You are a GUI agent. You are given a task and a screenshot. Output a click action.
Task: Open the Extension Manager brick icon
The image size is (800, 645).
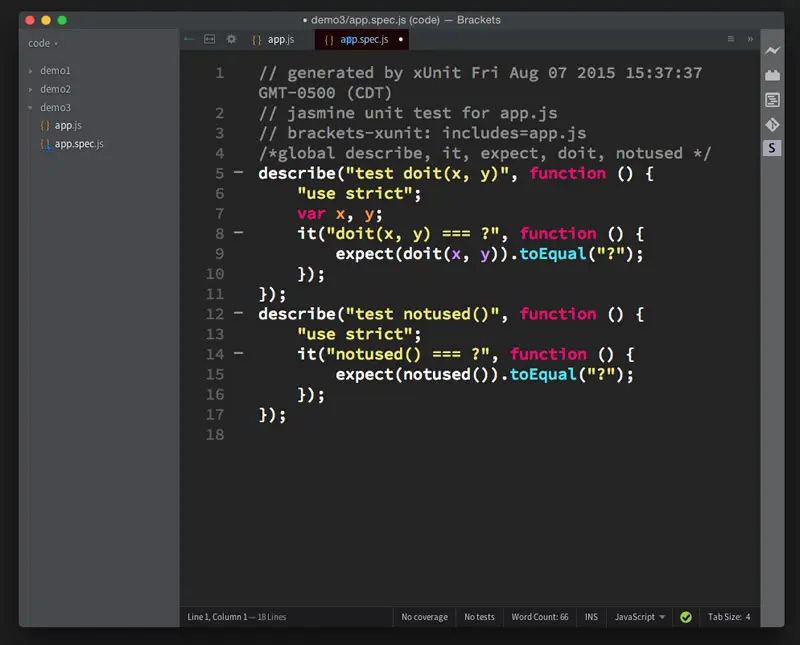(772, 75)
